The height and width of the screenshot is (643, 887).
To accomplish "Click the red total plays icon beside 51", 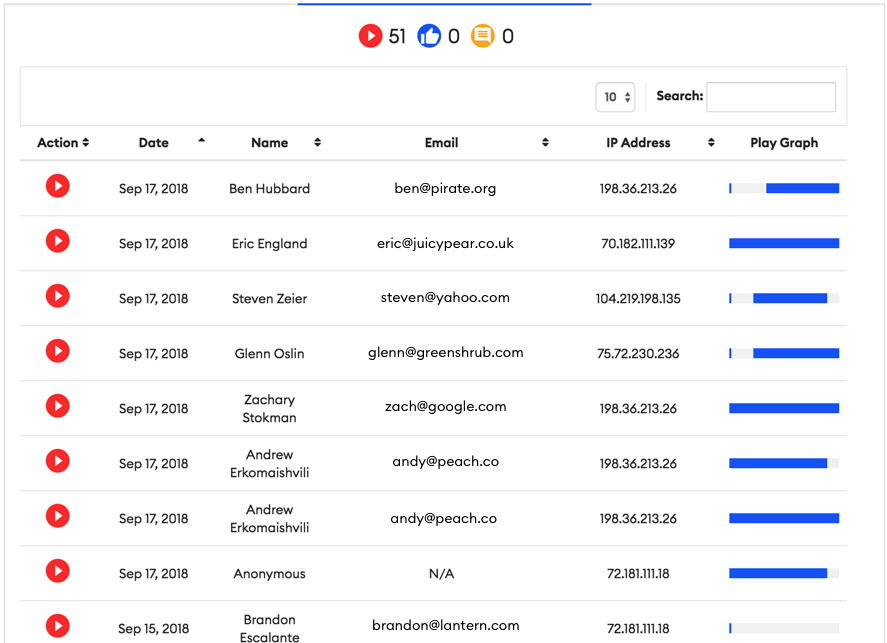I will click(x=371, y=36).
